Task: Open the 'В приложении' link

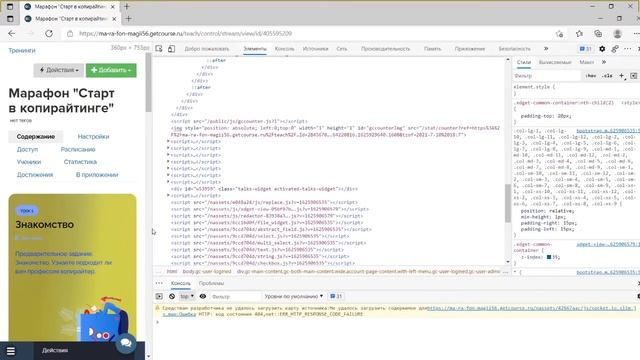Action: pyautogui.click(x=97, y=174)
